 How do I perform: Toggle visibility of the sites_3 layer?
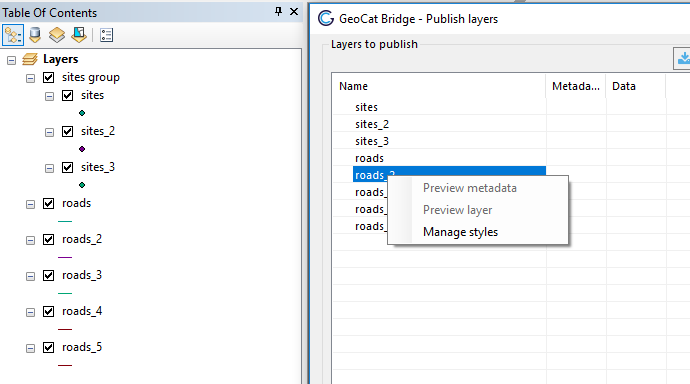(x=67, y=168)
